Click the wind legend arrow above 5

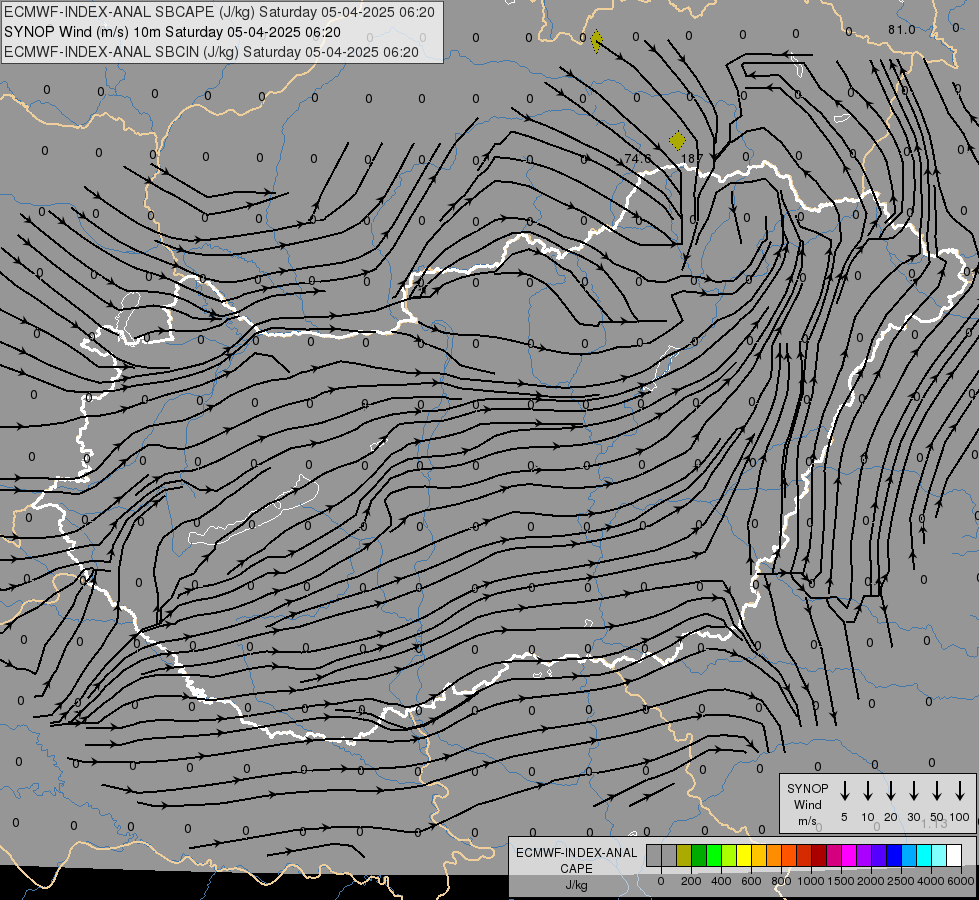pyautogui.click(x=845, y=791)
